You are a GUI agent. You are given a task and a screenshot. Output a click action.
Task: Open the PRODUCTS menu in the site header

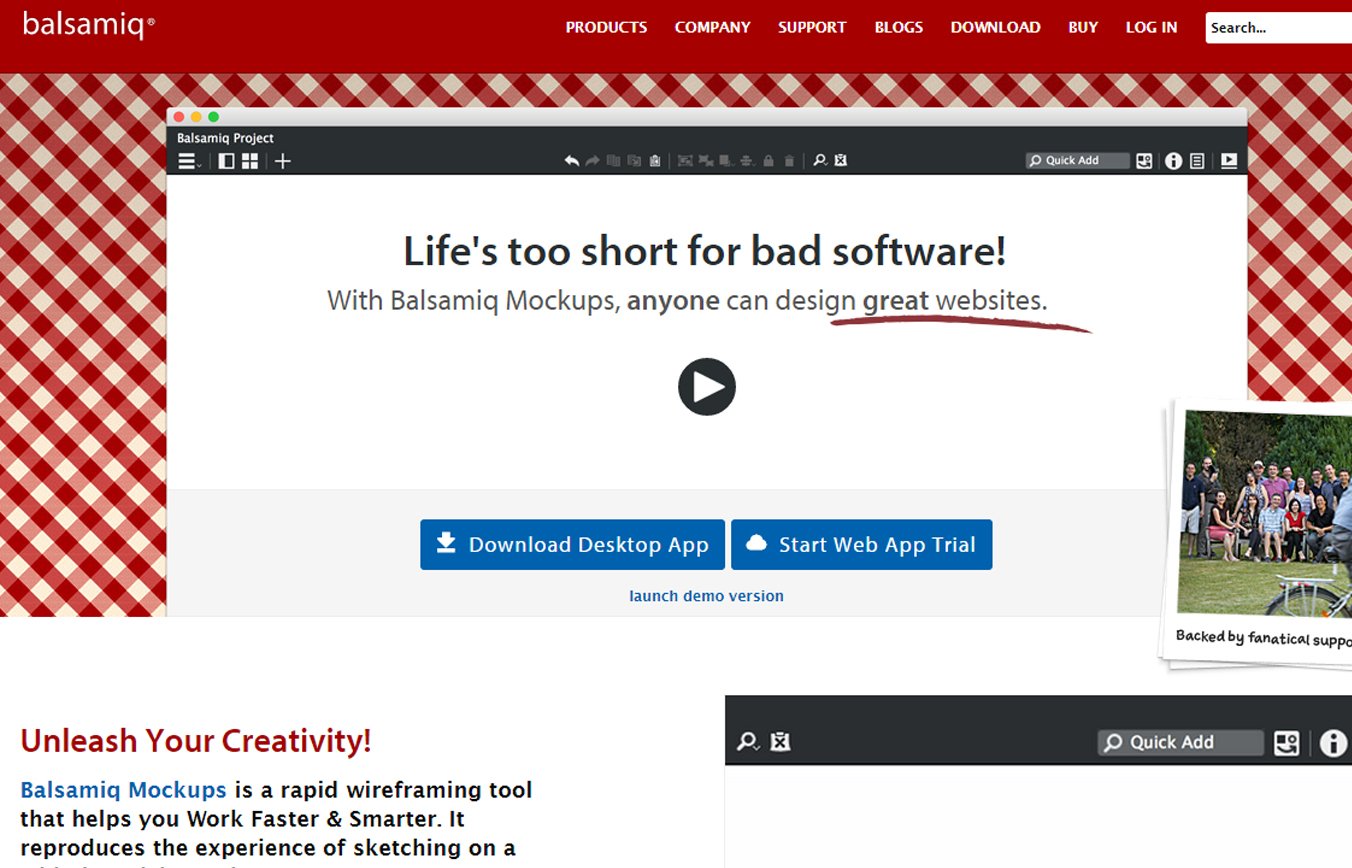[x=606, y=28]
